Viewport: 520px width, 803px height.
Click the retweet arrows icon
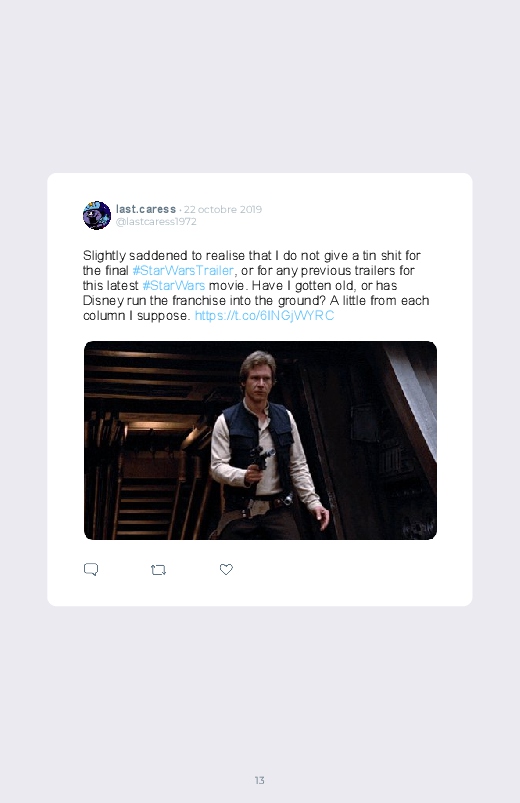[158, 569]
